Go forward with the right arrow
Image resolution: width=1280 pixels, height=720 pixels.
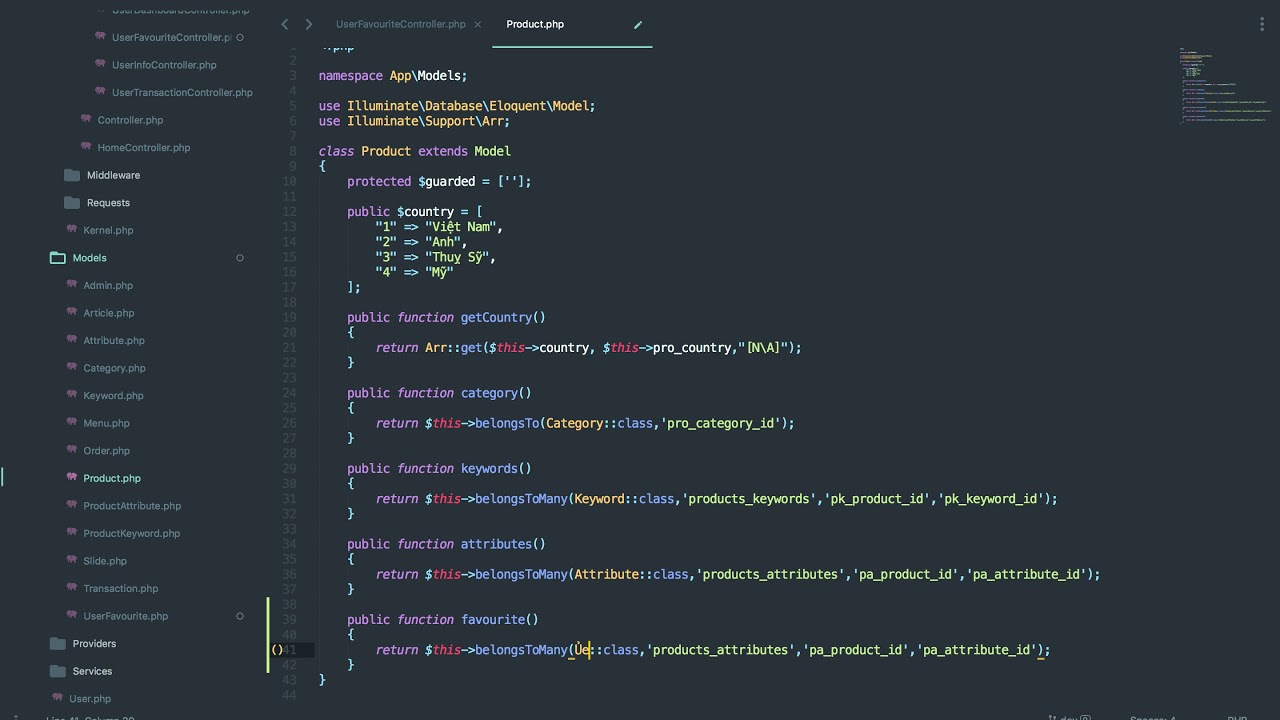click(308, 24)
